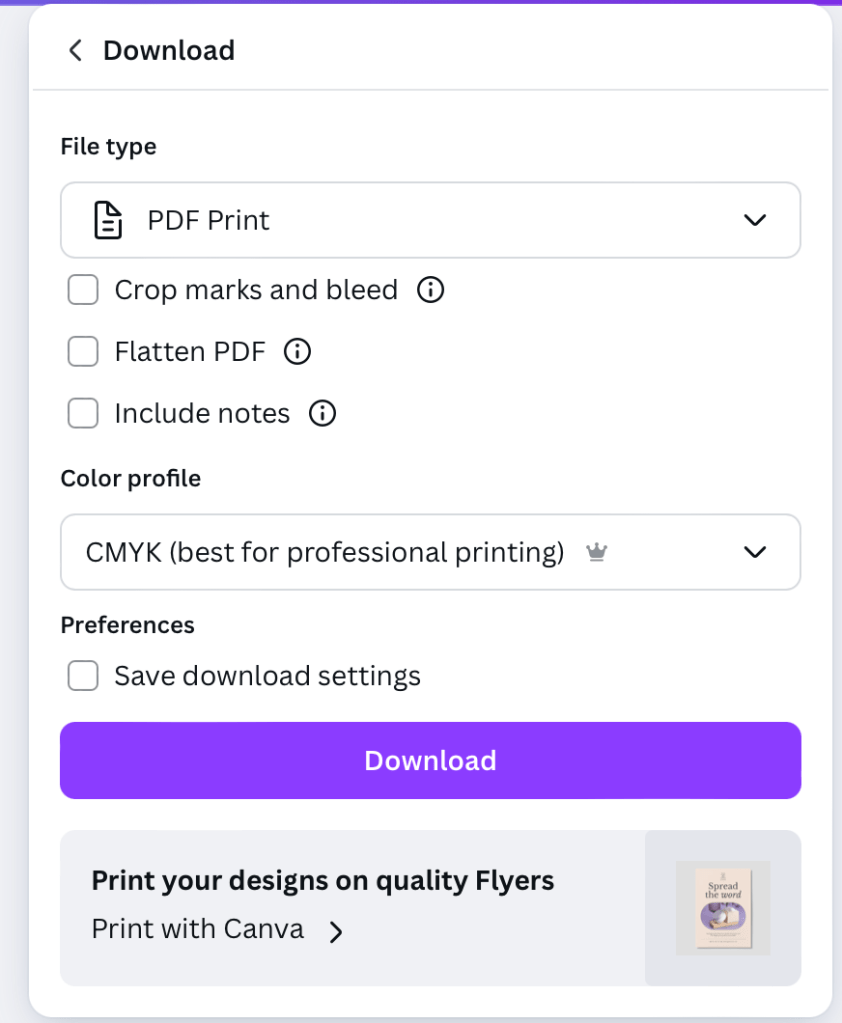Click the PDF document icon in File type
The image size is (842, 1023).
coord(108,220)
